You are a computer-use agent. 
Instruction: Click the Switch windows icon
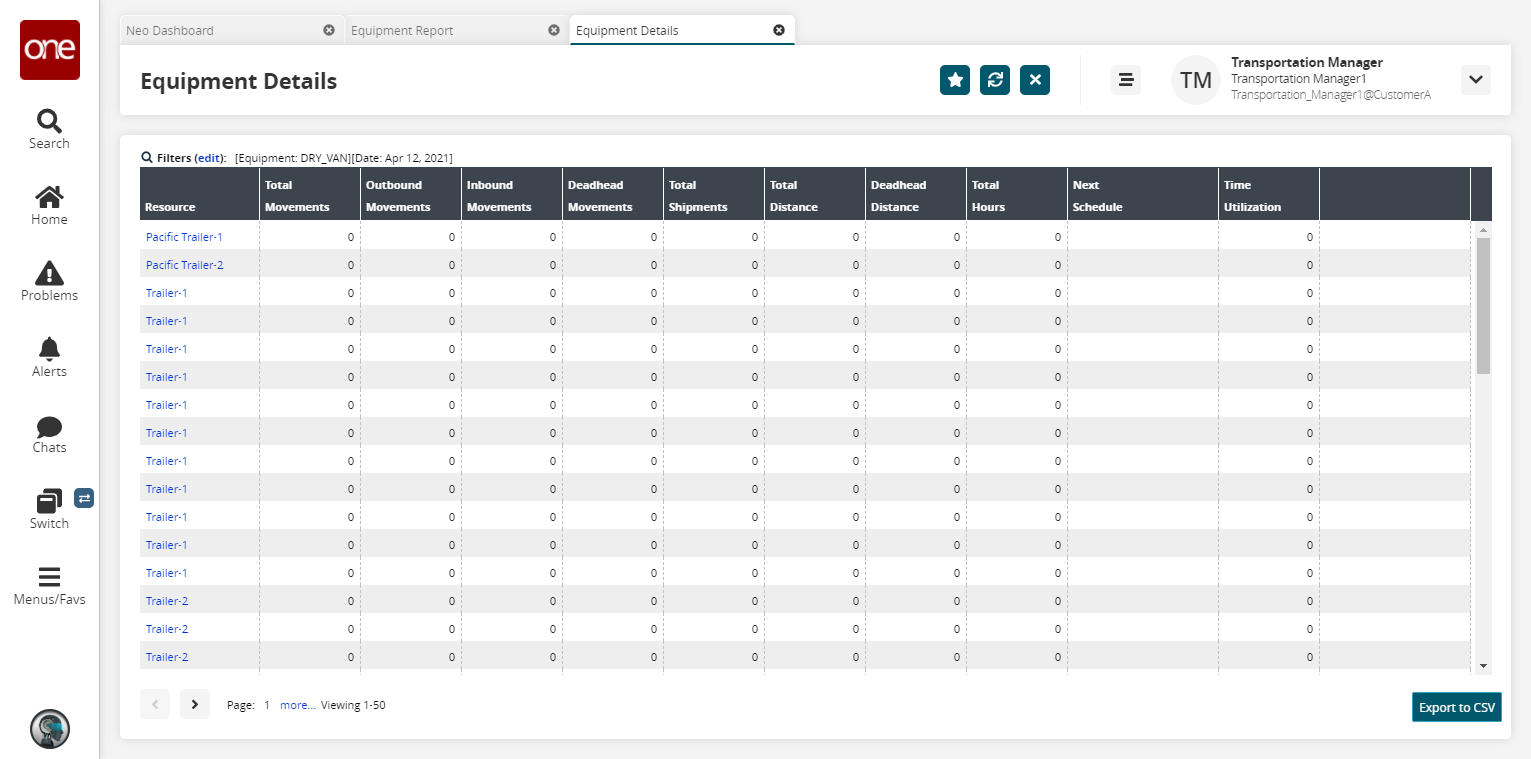click(x=49, y=508)
